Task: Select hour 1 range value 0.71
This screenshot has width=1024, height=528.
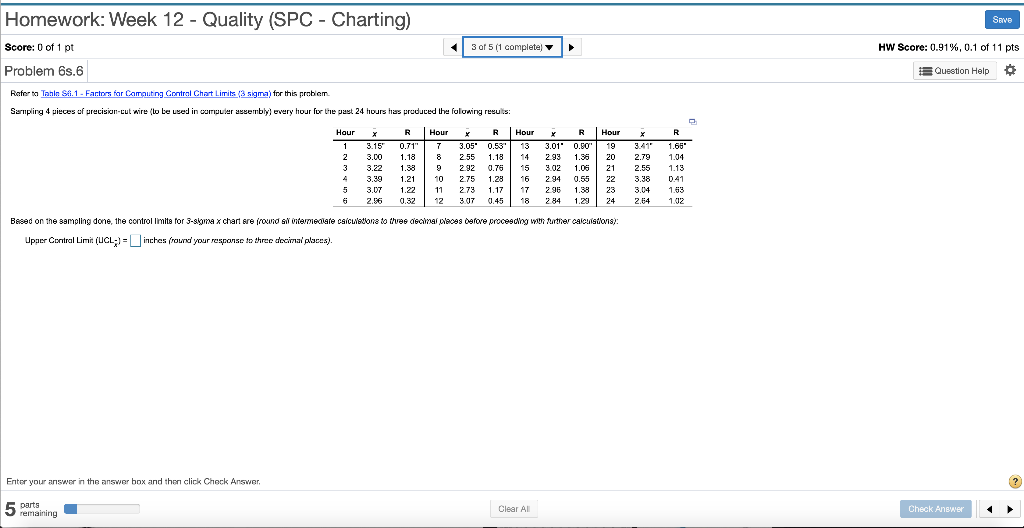Action: (x=408, y=146)
